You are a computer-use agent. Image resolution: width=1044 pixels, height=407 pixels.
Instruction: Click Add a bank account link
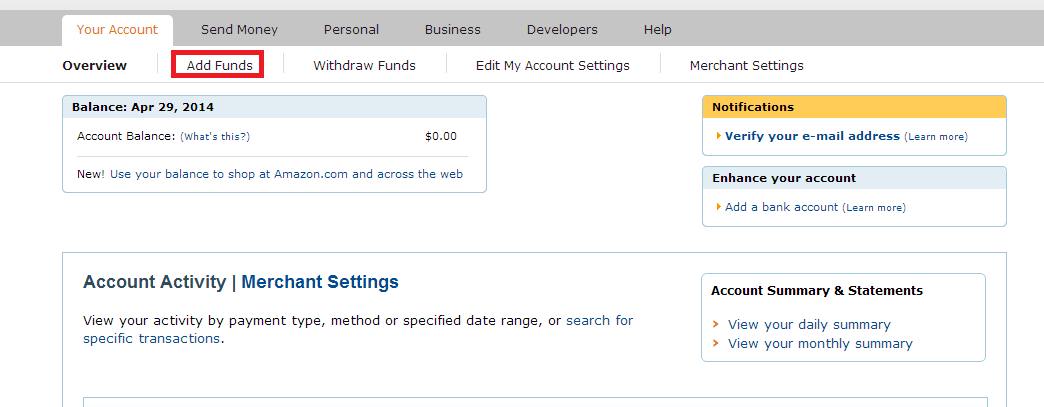coord(781,207)
